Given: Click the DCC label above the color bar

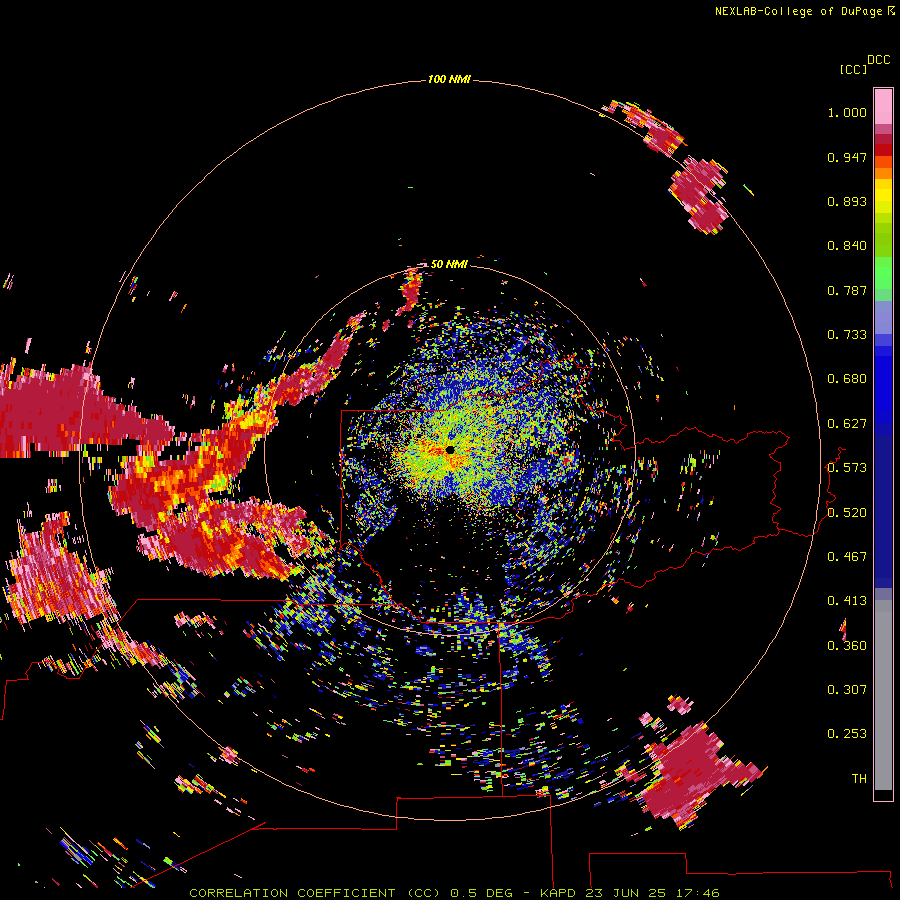Looking at the screenshot, I should tap(878, 60).
